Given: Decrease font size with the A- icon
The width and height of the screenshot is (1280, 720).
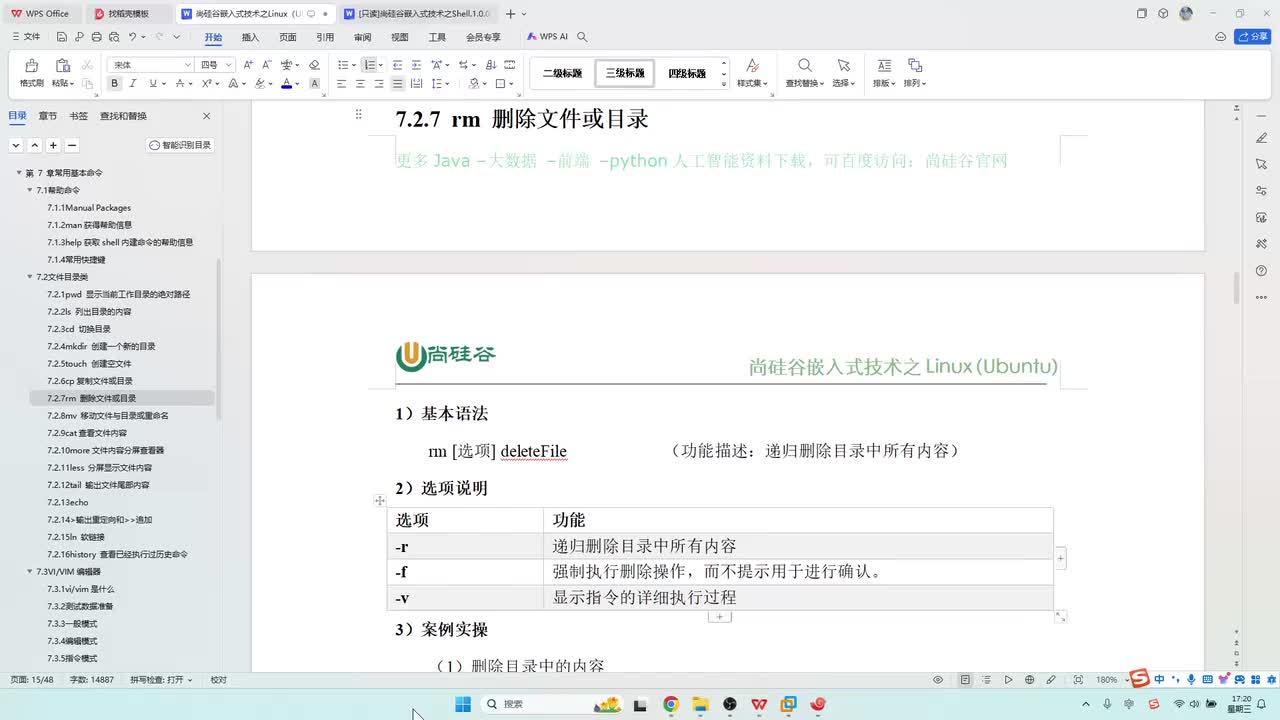Looking at the screenshot, I should click(x=267, y=65).
